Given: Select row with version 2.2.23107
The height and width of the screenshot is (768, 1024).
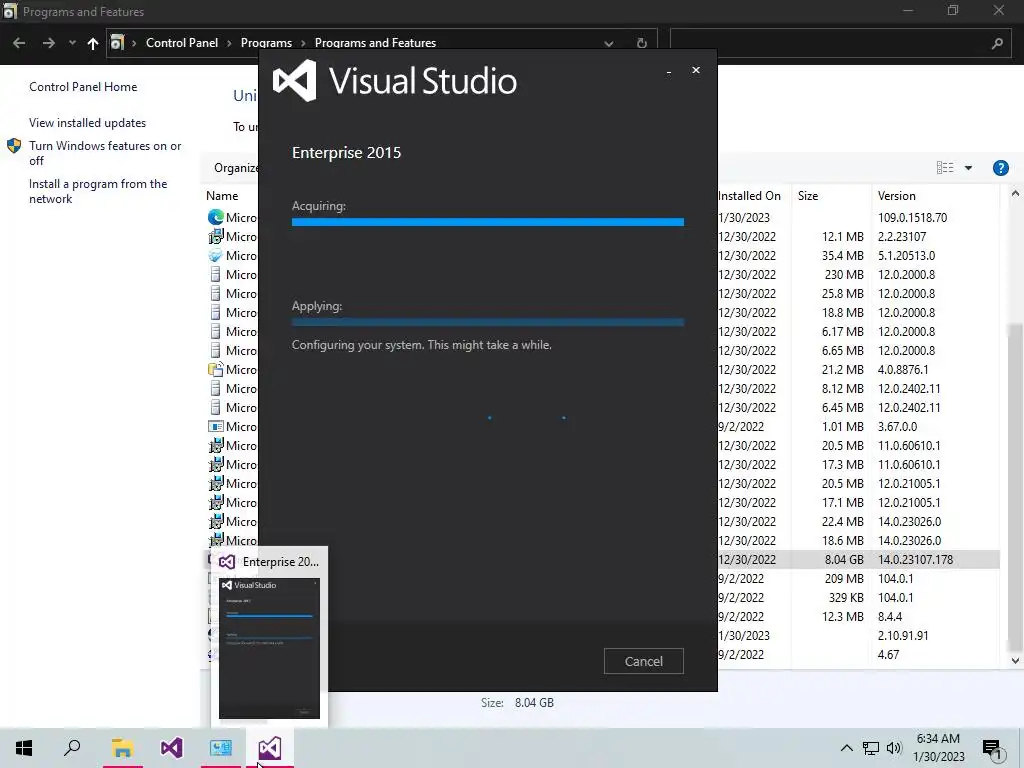Looking at the screenshot, I should 602,236.
